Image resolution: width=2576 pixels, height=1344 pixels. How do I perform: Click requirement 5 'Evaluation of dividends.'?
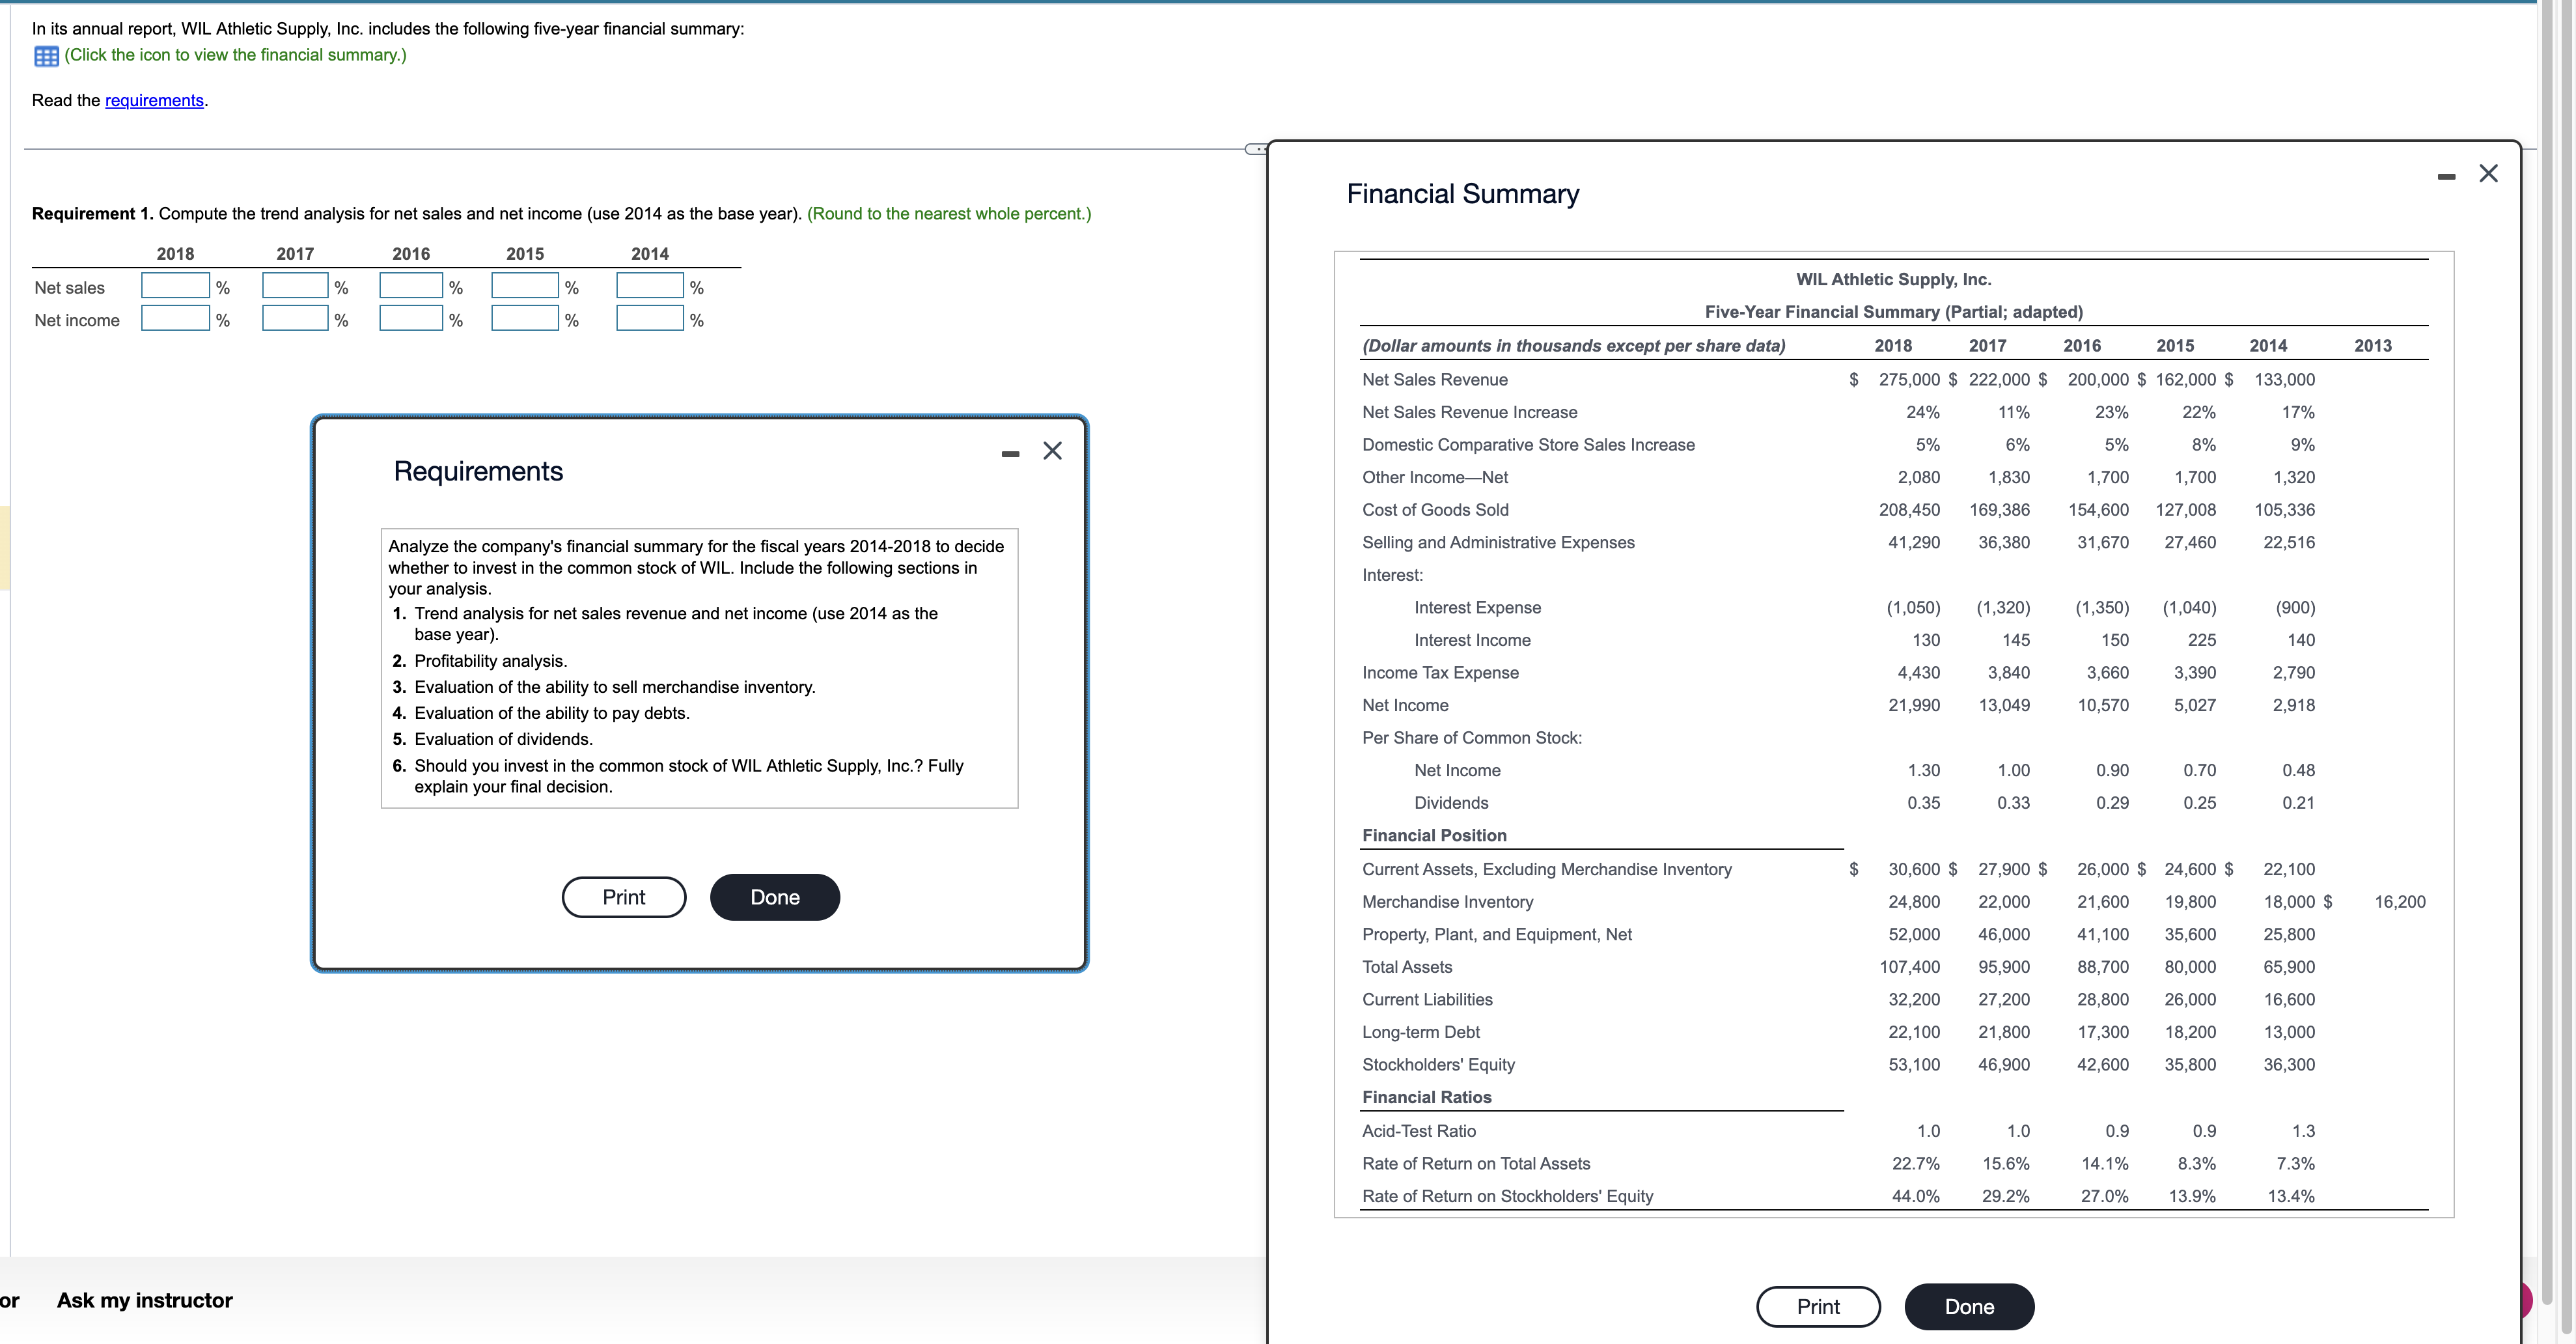pos(503,739)
